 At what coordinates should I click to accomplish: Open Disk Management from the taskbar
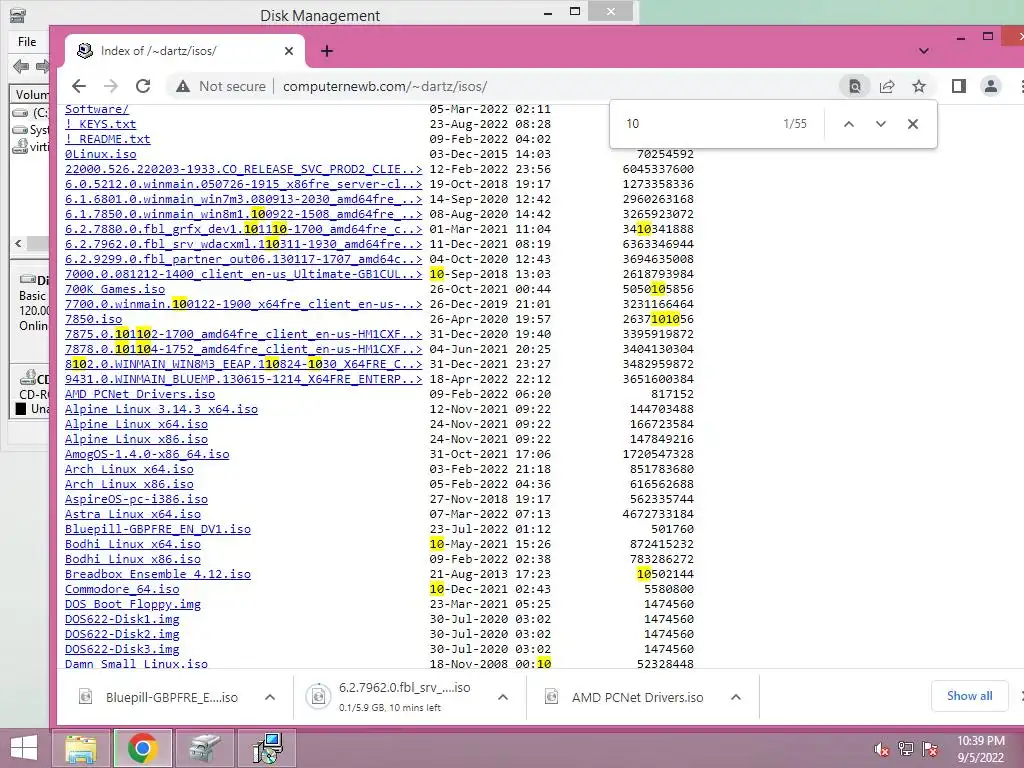click(204, 748)
